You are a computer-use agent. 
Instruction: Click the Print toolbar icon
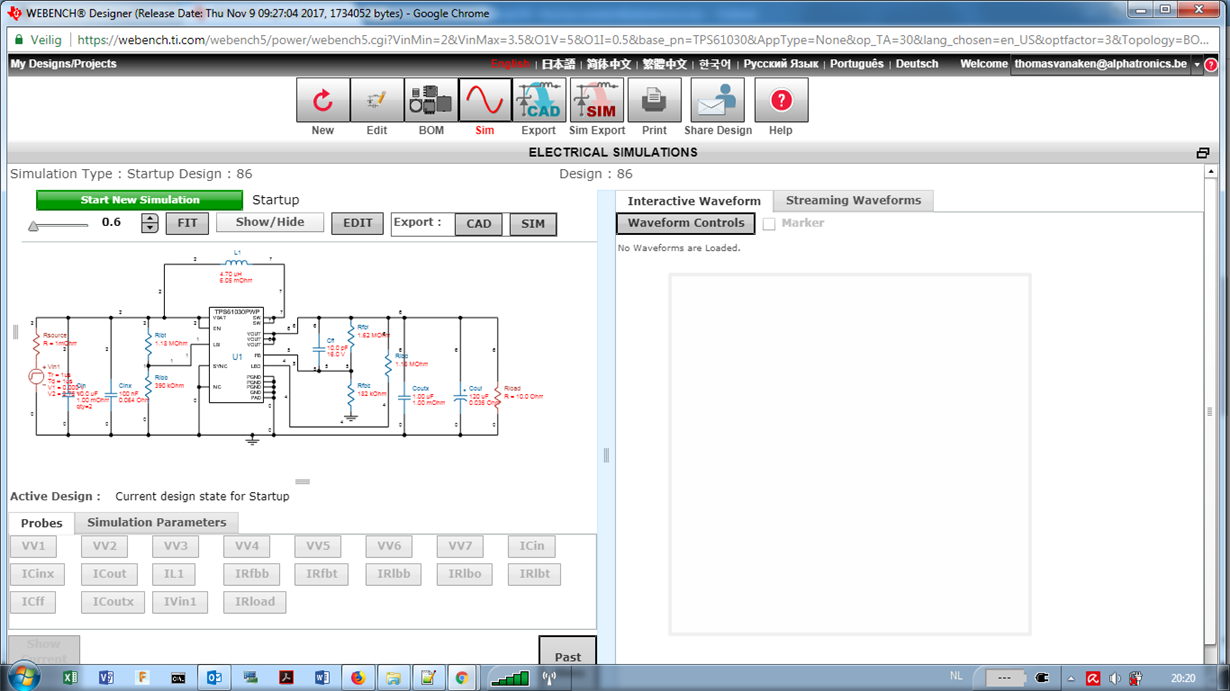click(654, 100)
